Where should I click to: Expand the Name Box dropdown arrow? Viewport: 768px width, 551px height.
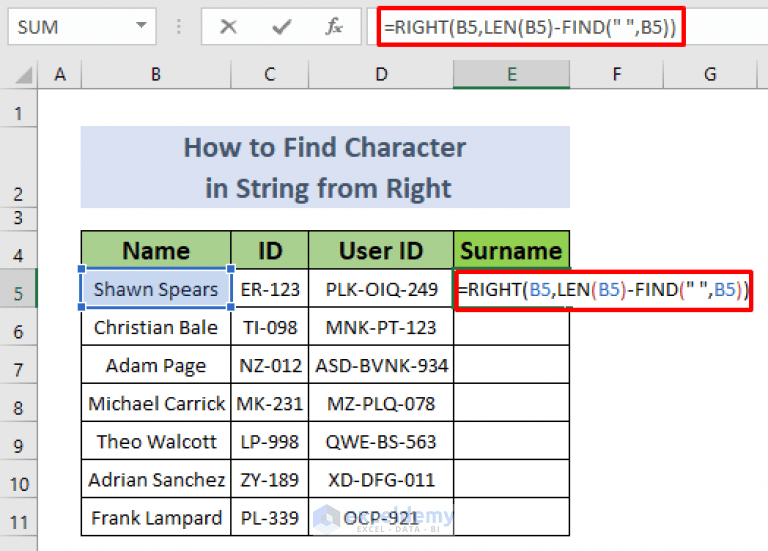click(142, 25)
